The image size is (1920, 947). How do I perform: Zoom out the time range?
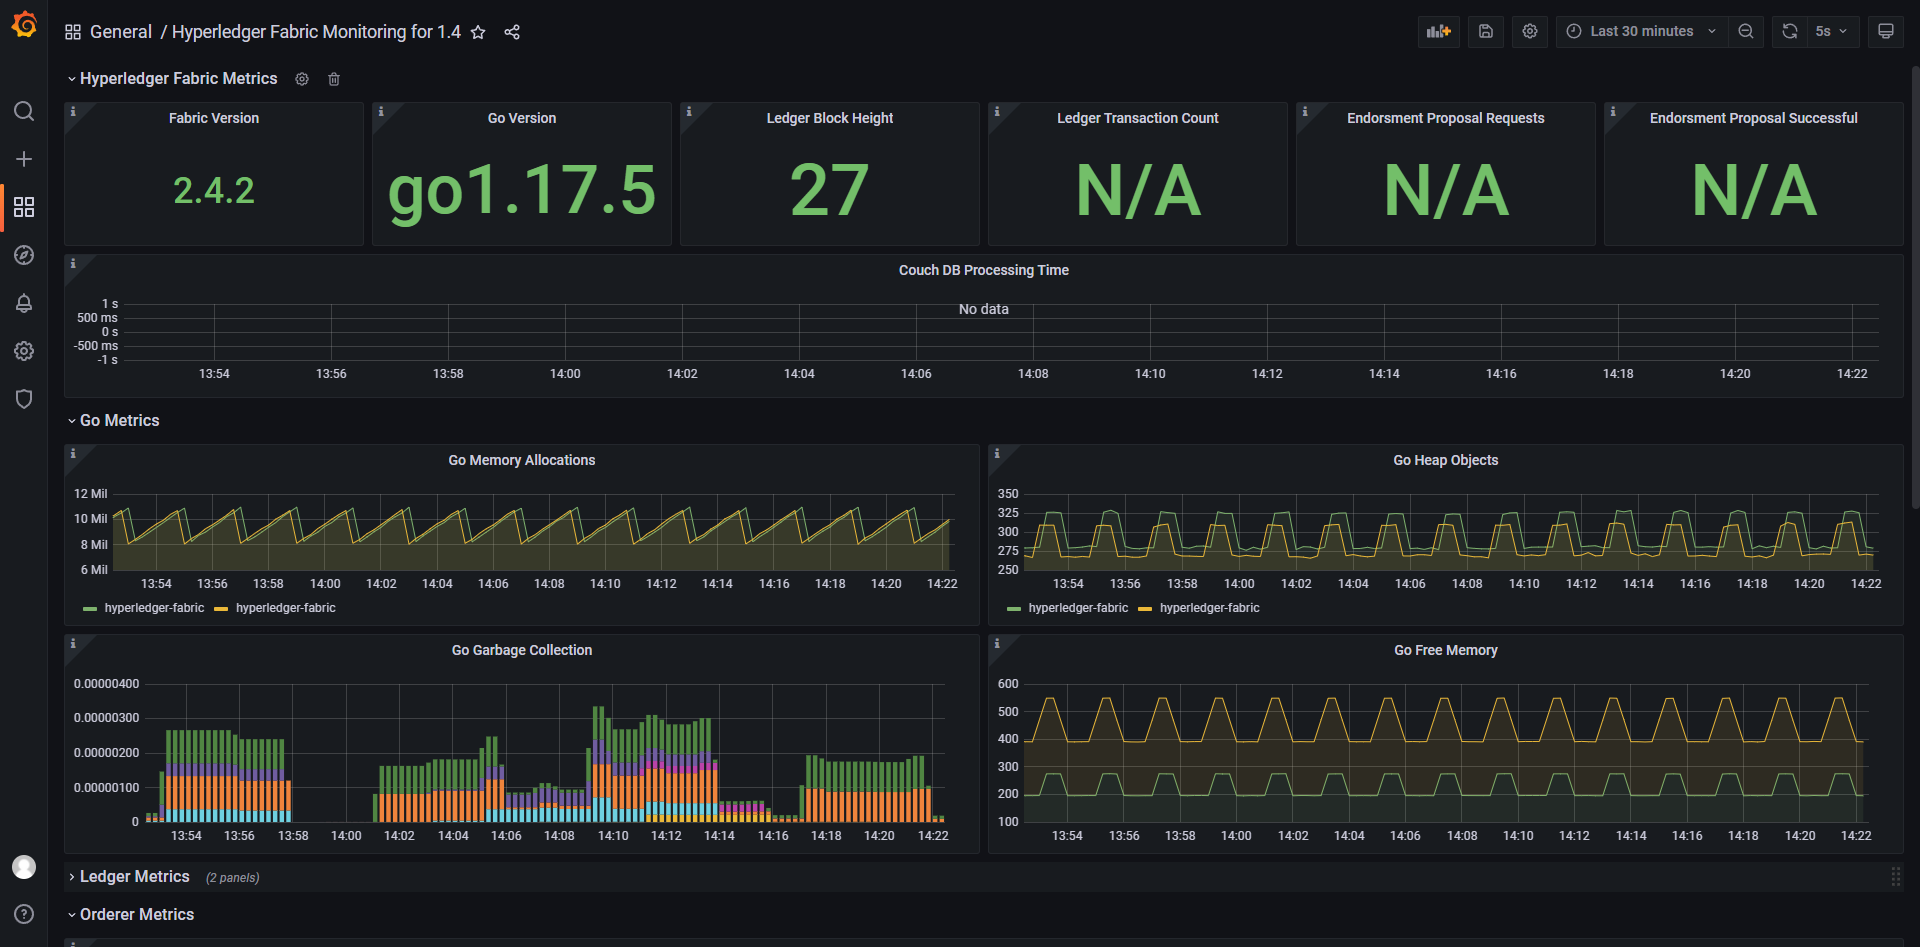tap(1746, 31)
